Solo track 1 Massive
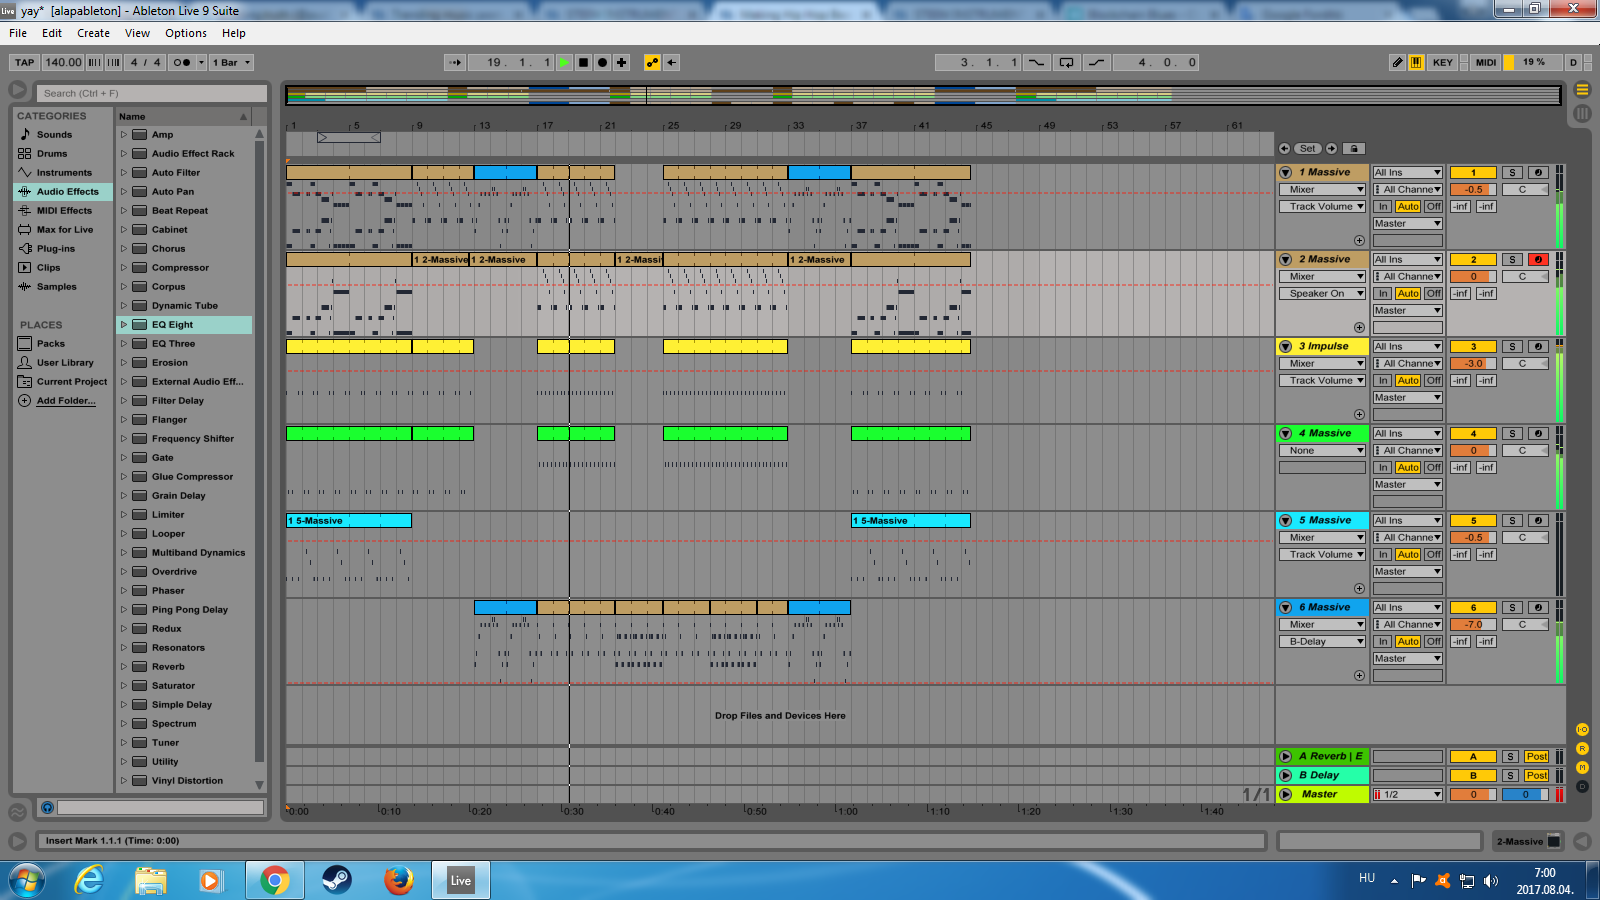This screenshot has height=900, width=1600. 1512,173
